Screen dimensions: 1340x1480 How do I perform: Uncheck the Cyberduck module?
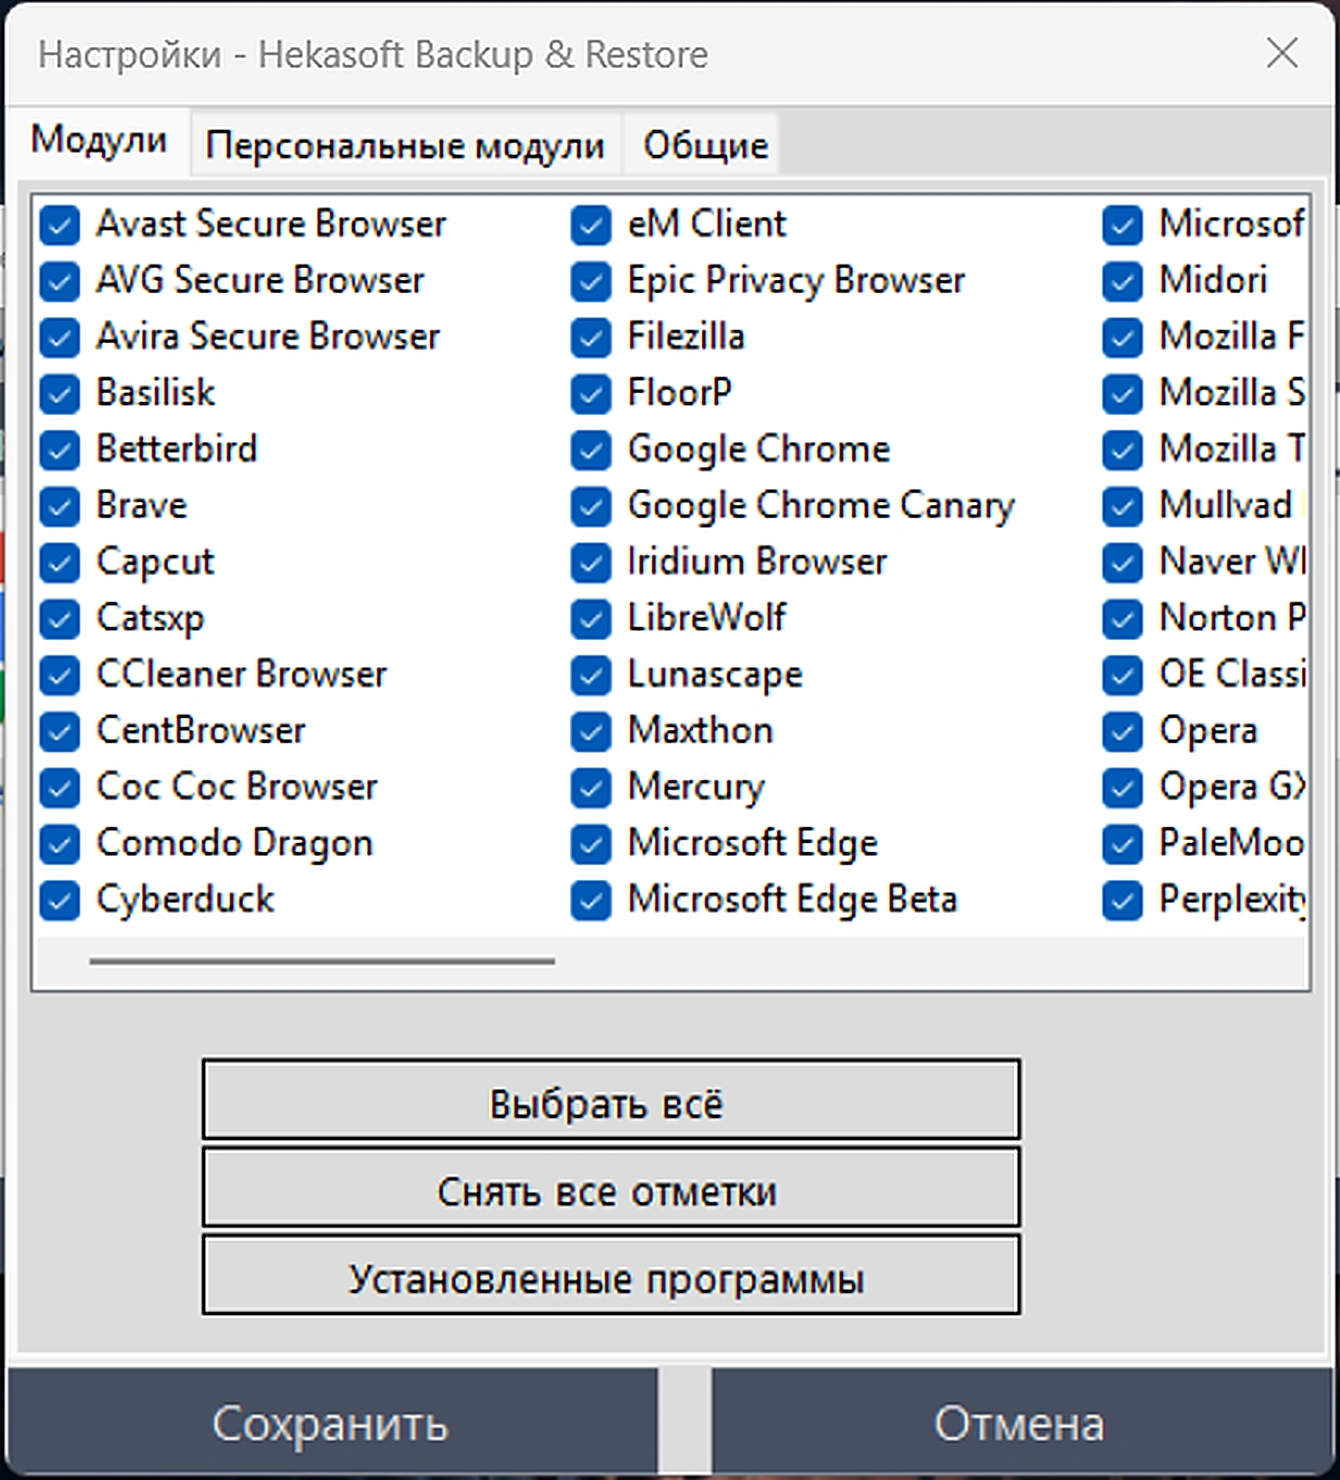(x=60, y=900)
